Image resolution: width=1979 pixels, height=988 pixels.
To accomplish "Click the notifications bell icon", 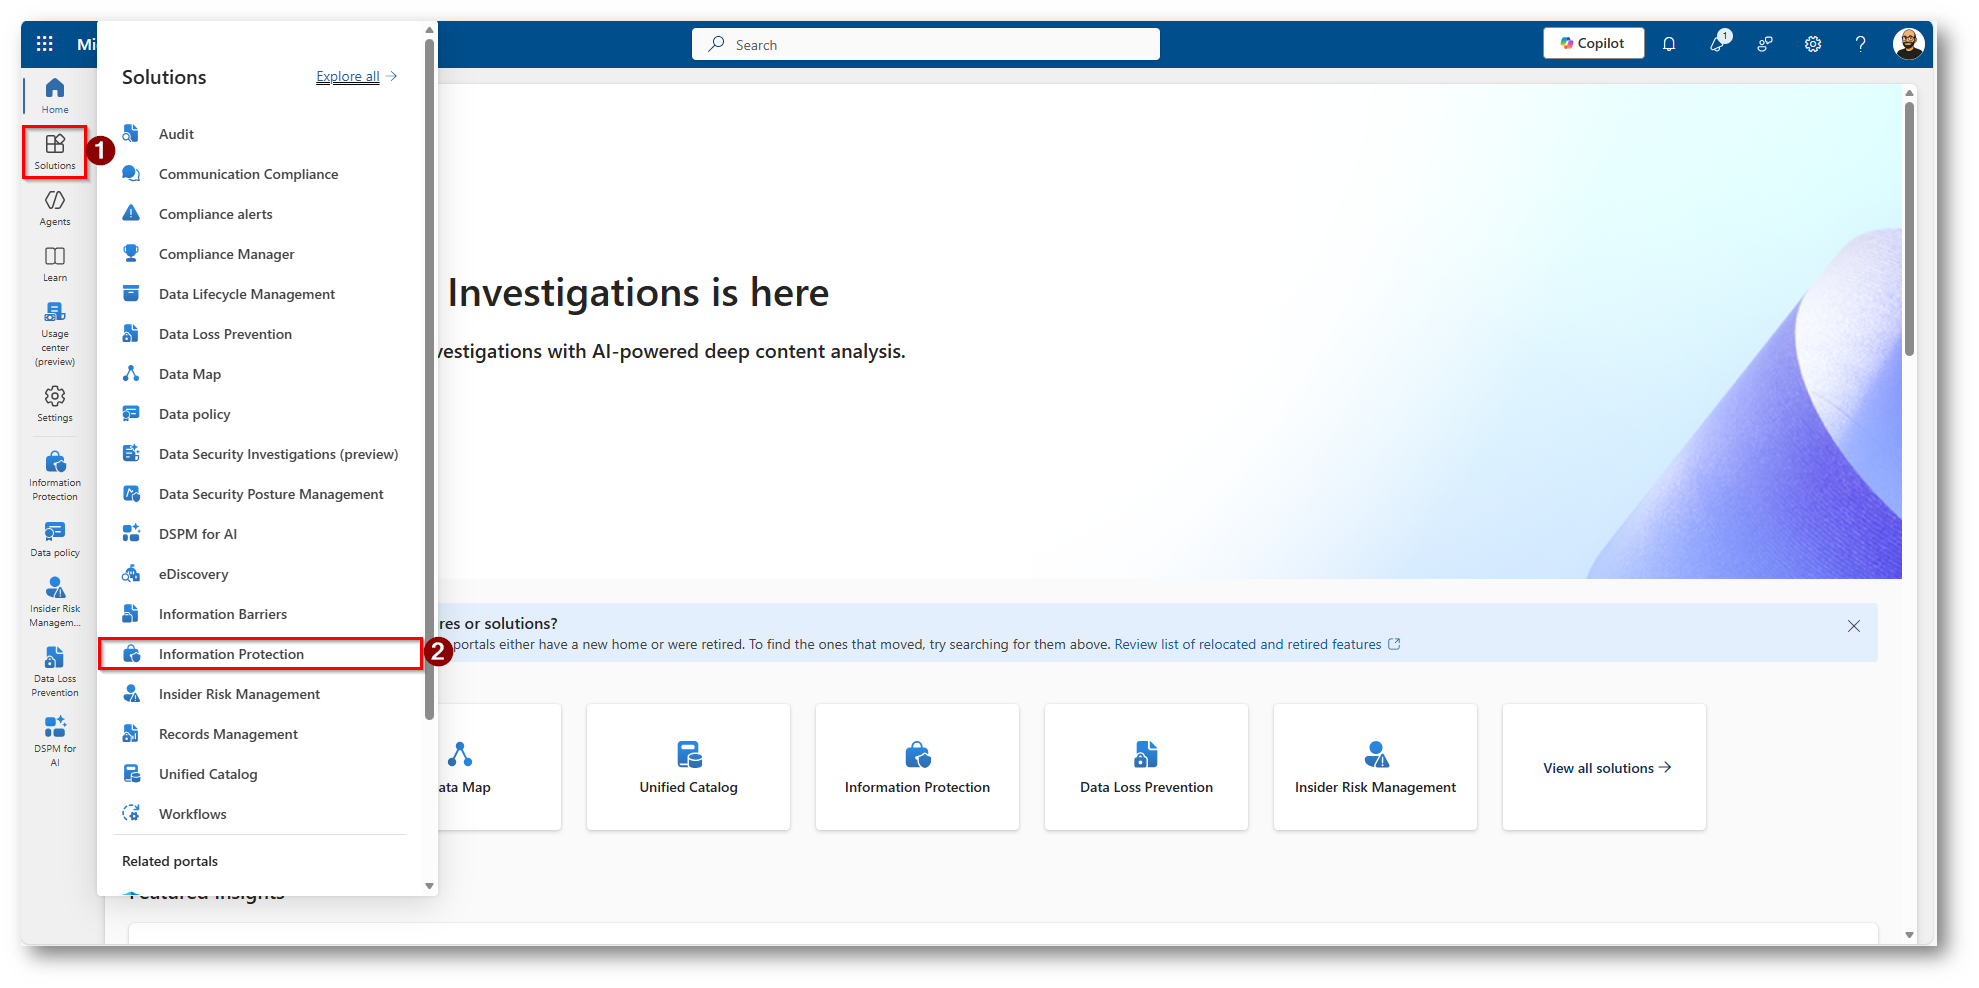I will (x=1669, y=44).
